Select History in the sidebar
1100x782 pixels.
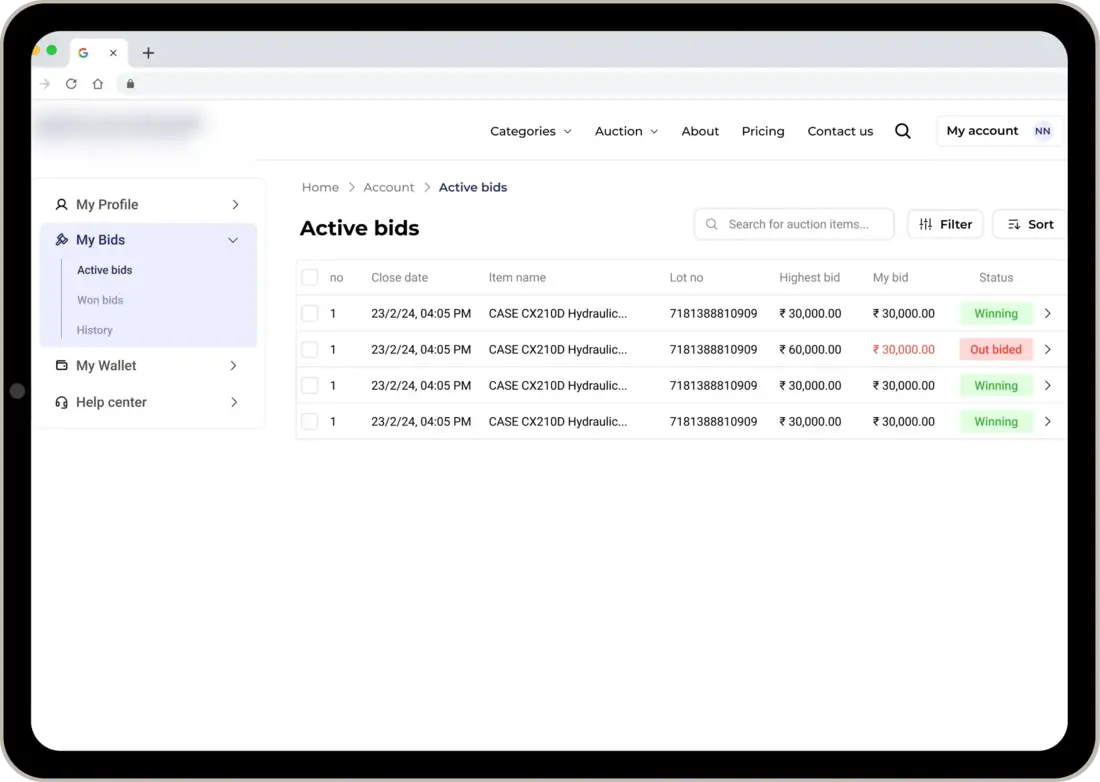(94, 330)
